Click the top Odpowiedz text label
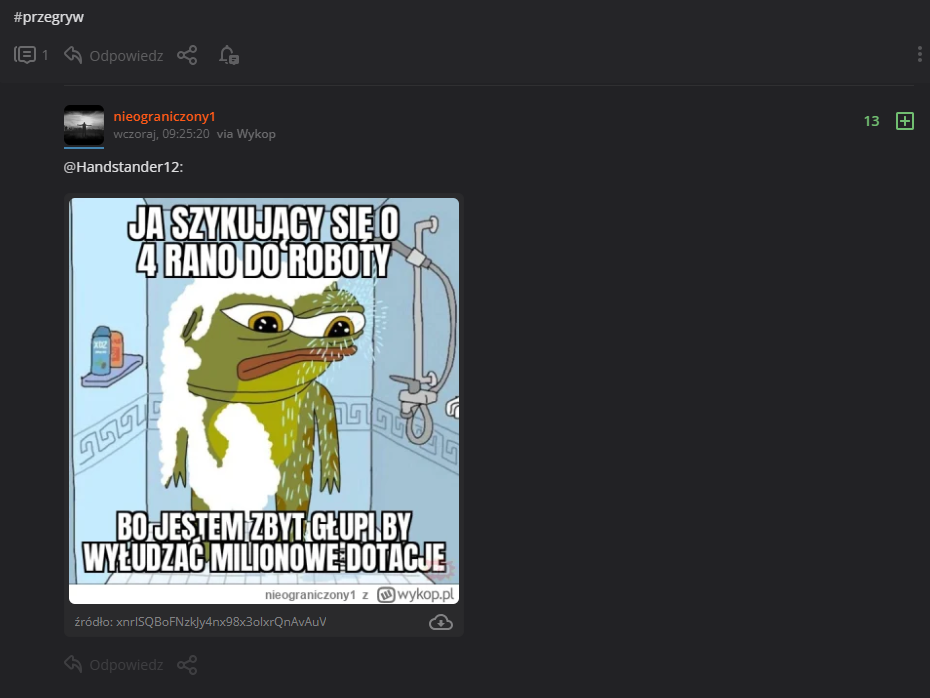This screenshot has height=698, width=930. [126, 56]
